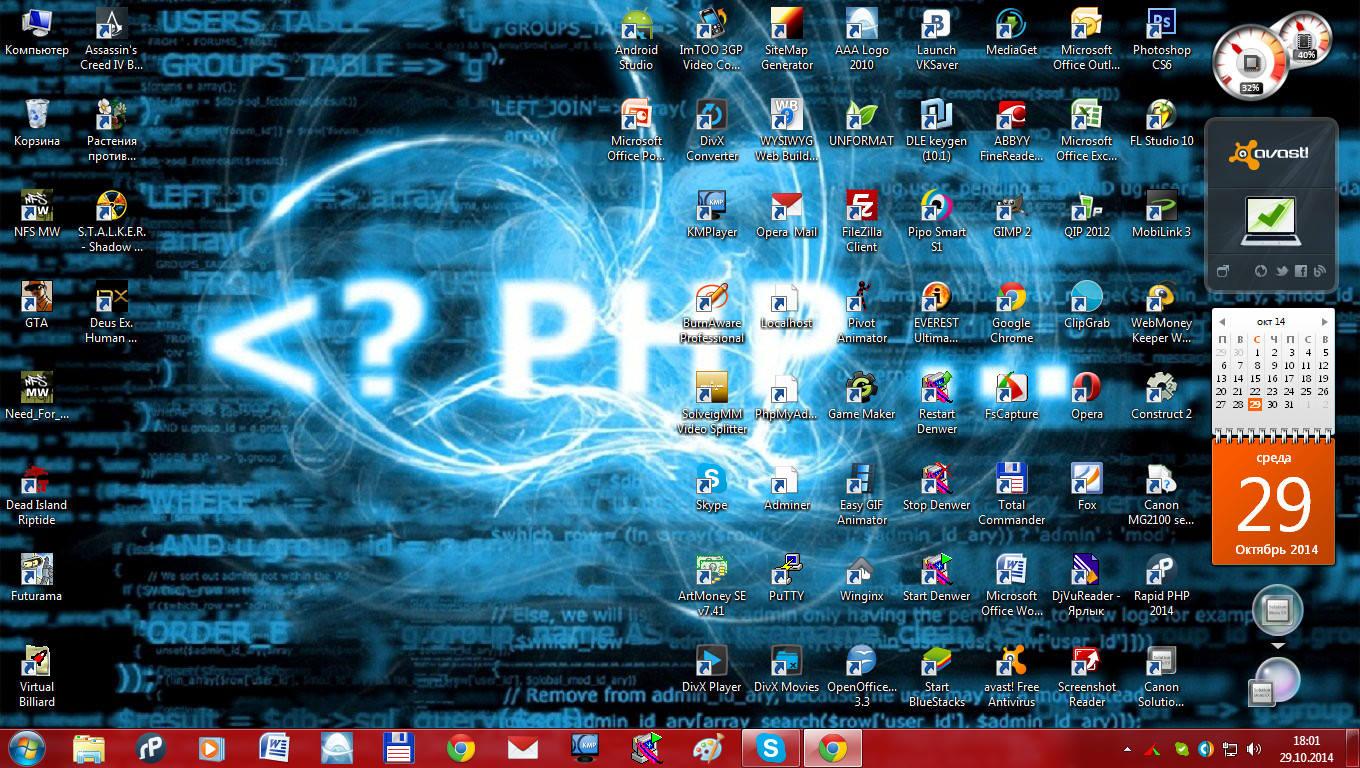Select the Компьютер desktop icon
Screen dimensions: 1360x768
[x=36, y=33]
